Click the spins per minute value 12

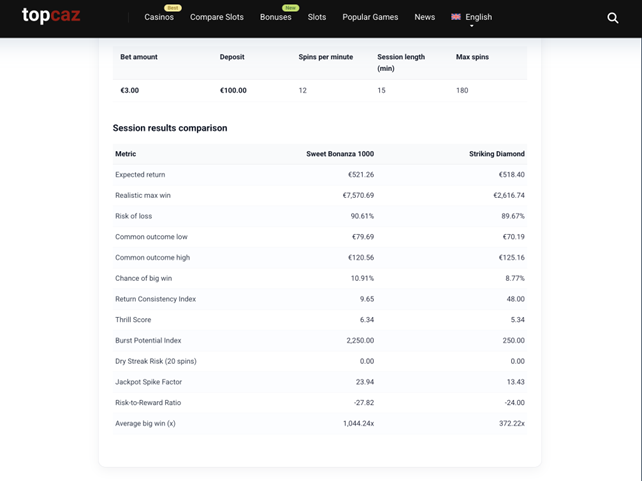[303, 90]
